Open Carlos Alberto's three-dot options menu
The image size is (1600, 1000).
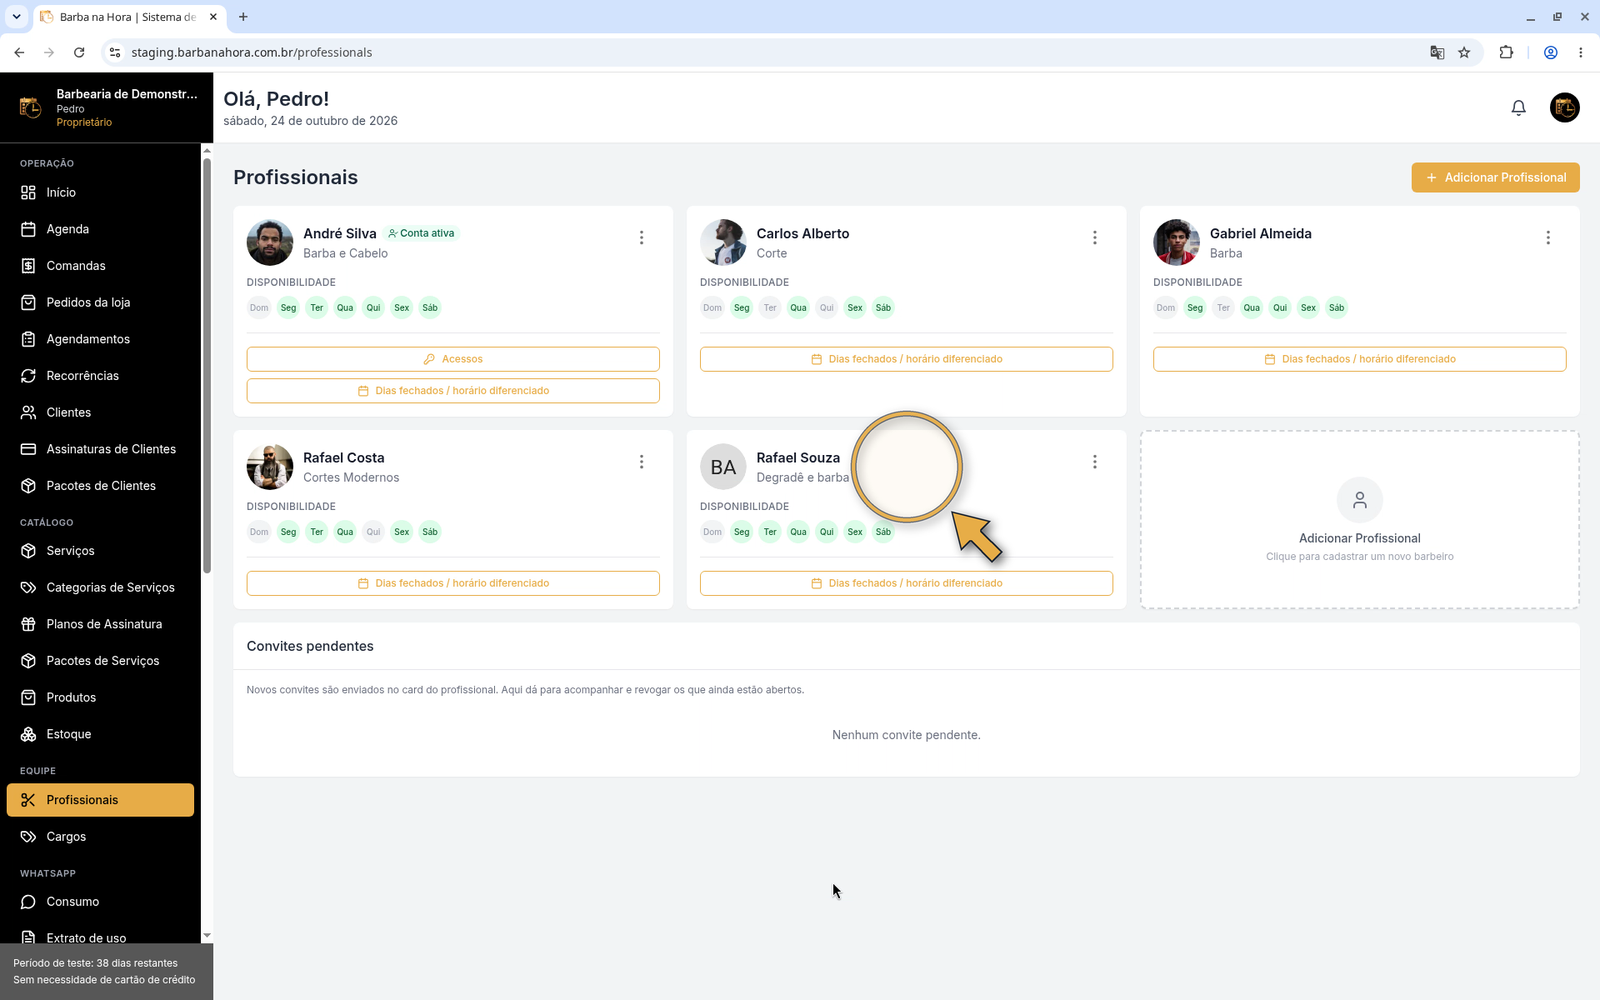coord(1094,238)
